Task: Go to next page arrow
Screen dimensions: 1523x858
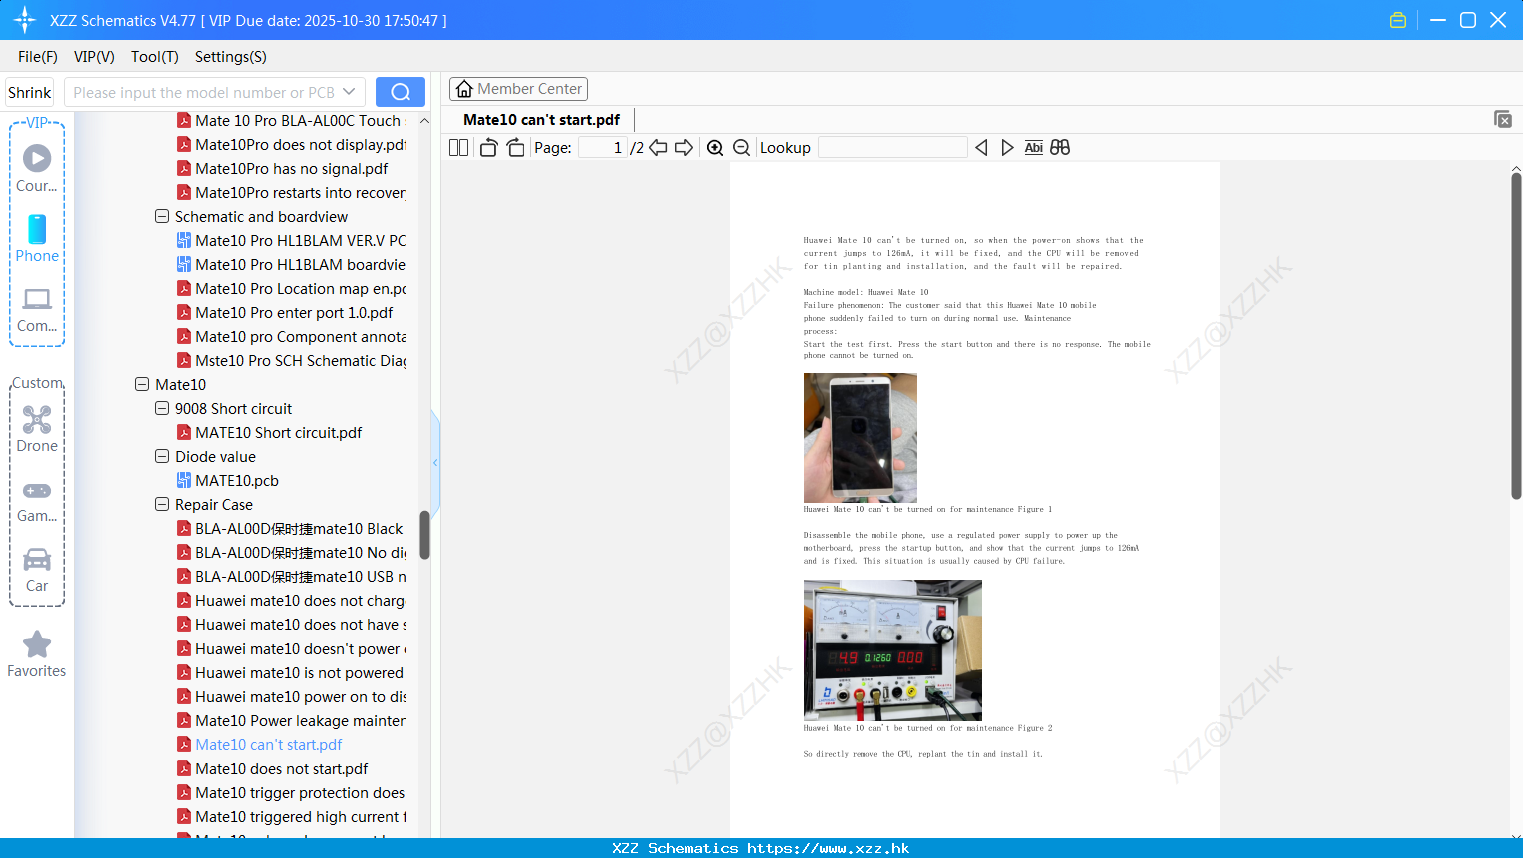Action: click(x=684, y=147)
